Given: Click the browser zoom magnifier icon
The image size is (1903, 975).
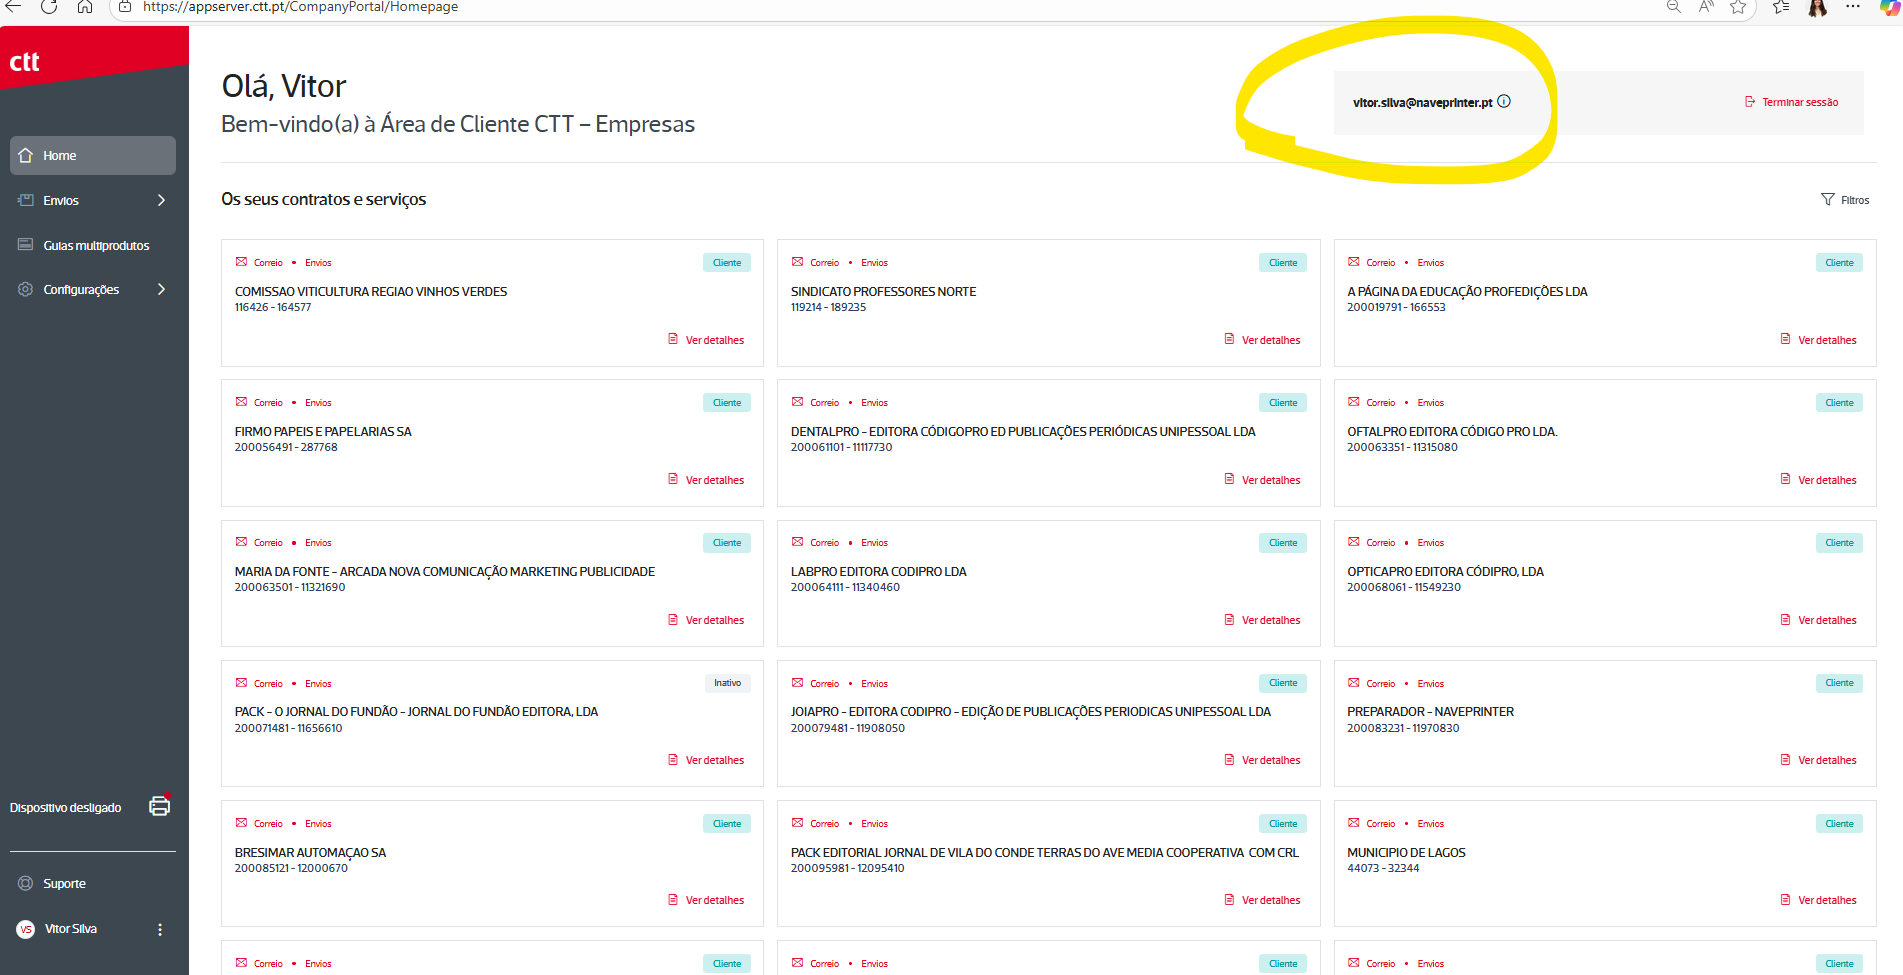Looking at the screenshot, I should tap(1673, 6).
